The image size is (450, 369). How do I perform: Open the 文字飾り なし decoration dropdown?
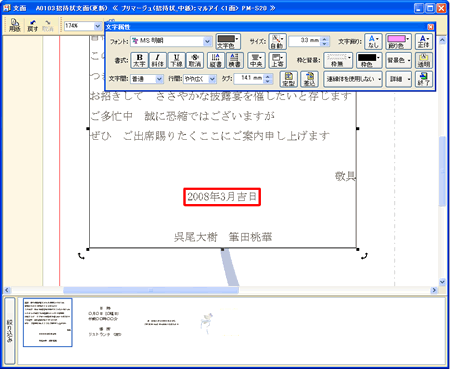[x=373, y=41]
